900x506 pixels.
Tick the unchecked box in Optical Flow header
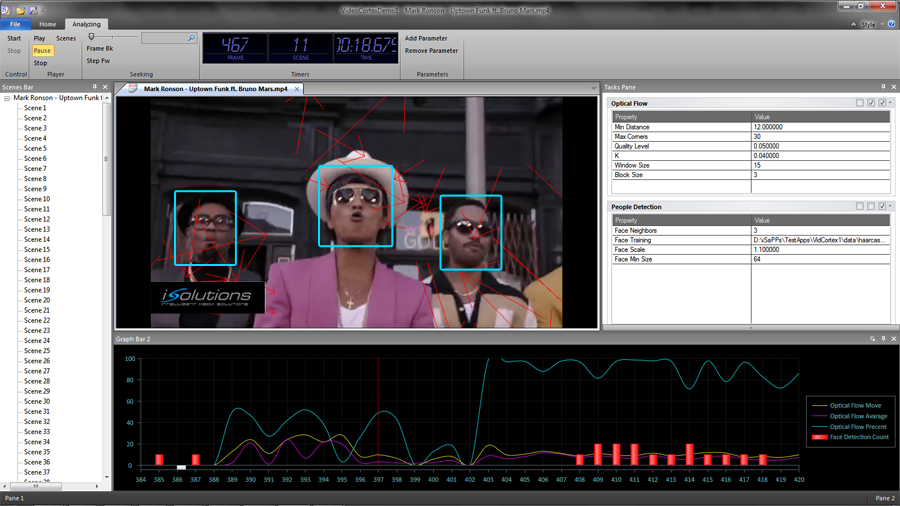click(x=860, y=103)
